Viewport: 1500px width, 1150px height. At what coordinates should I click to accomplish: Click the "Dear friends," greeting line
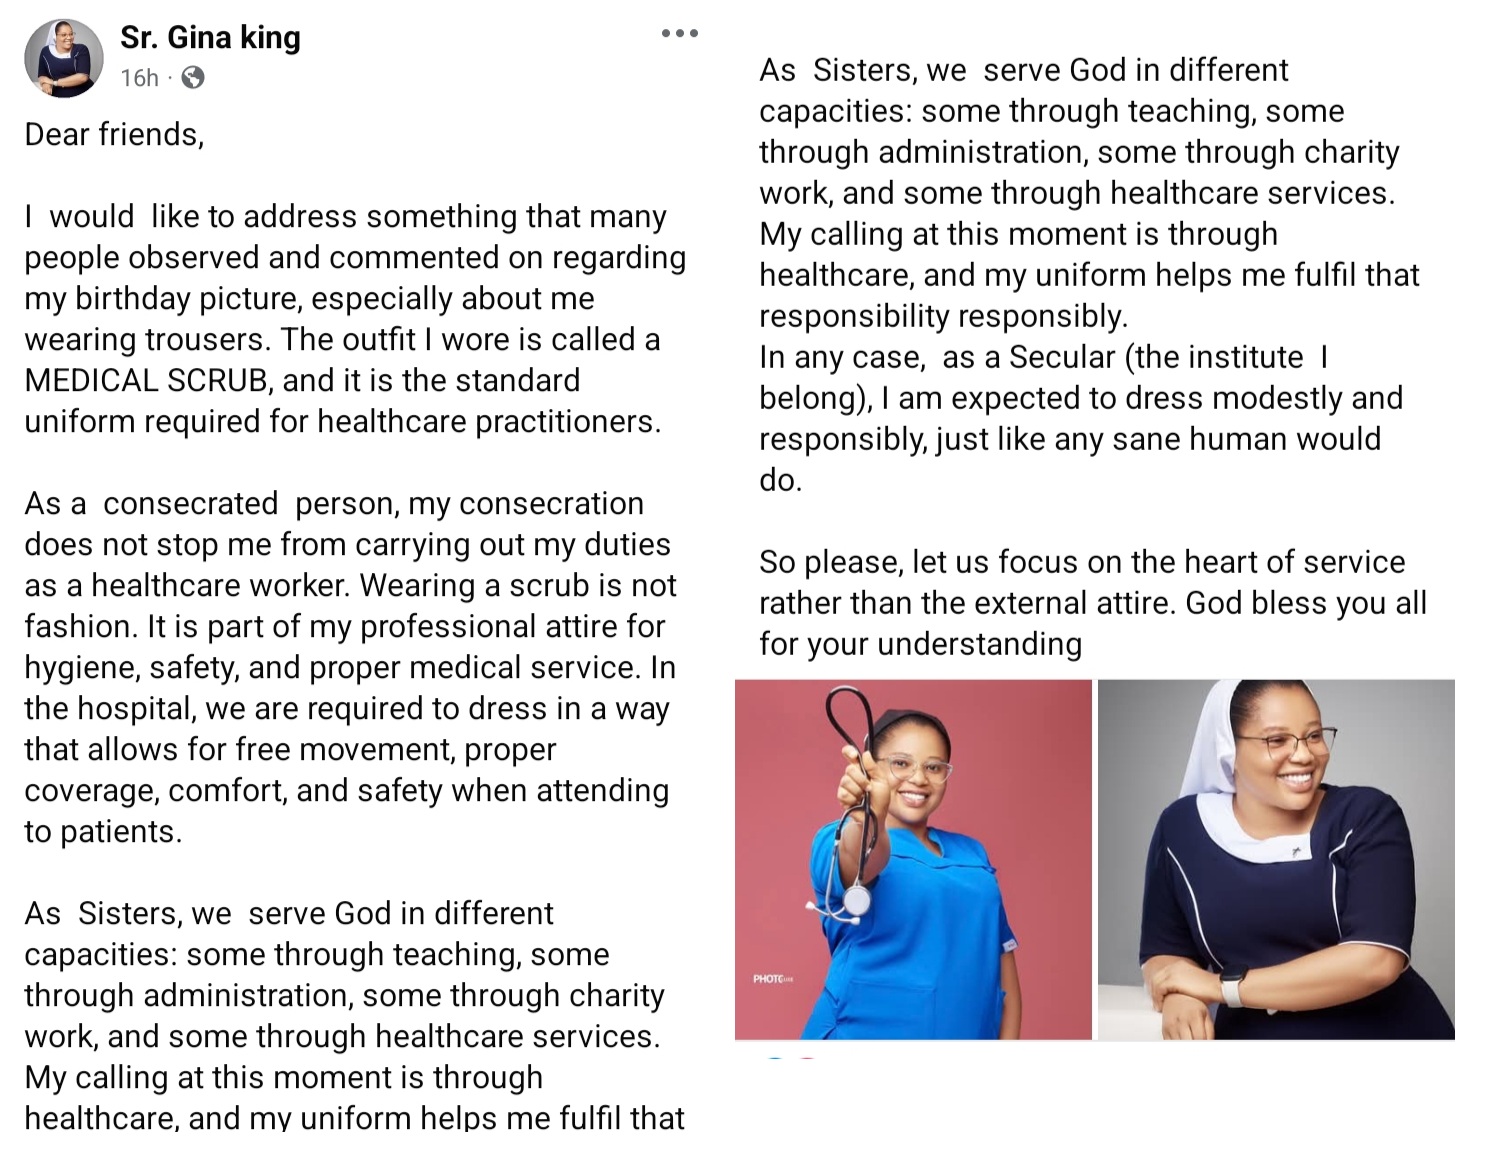click(x=114, y=134)
